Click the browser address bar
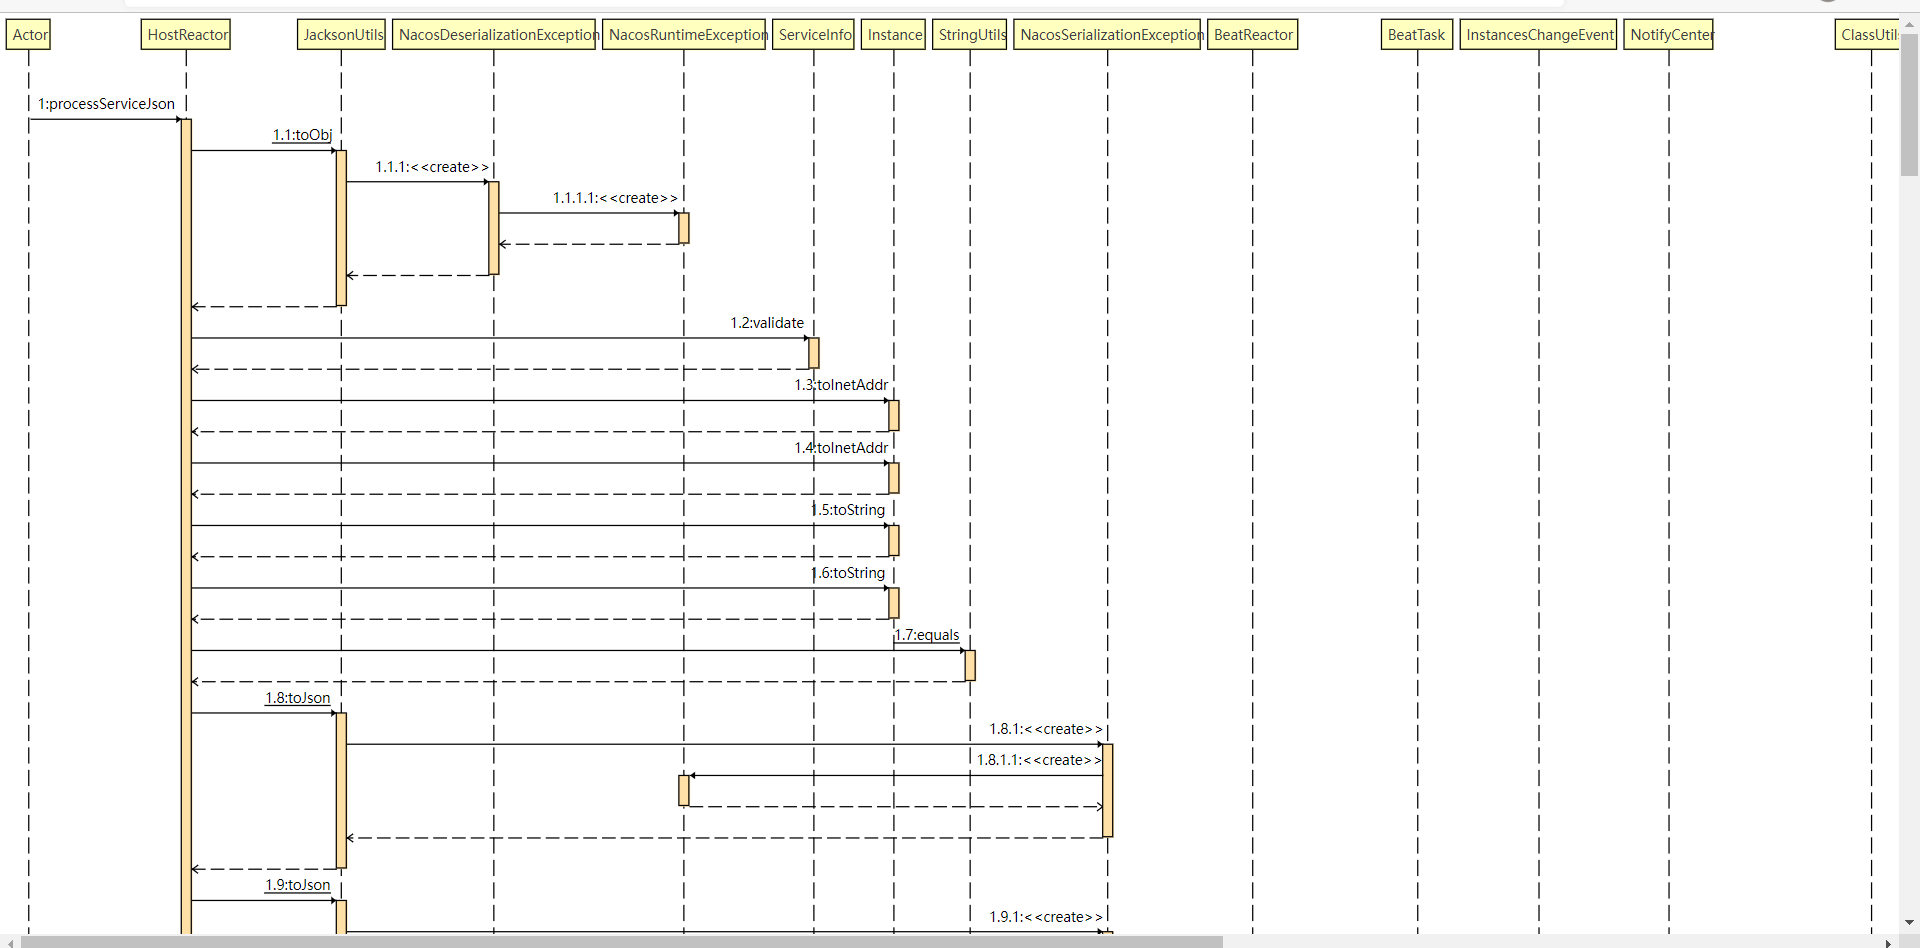This screenshot has width=1920, height=948. 900,4
